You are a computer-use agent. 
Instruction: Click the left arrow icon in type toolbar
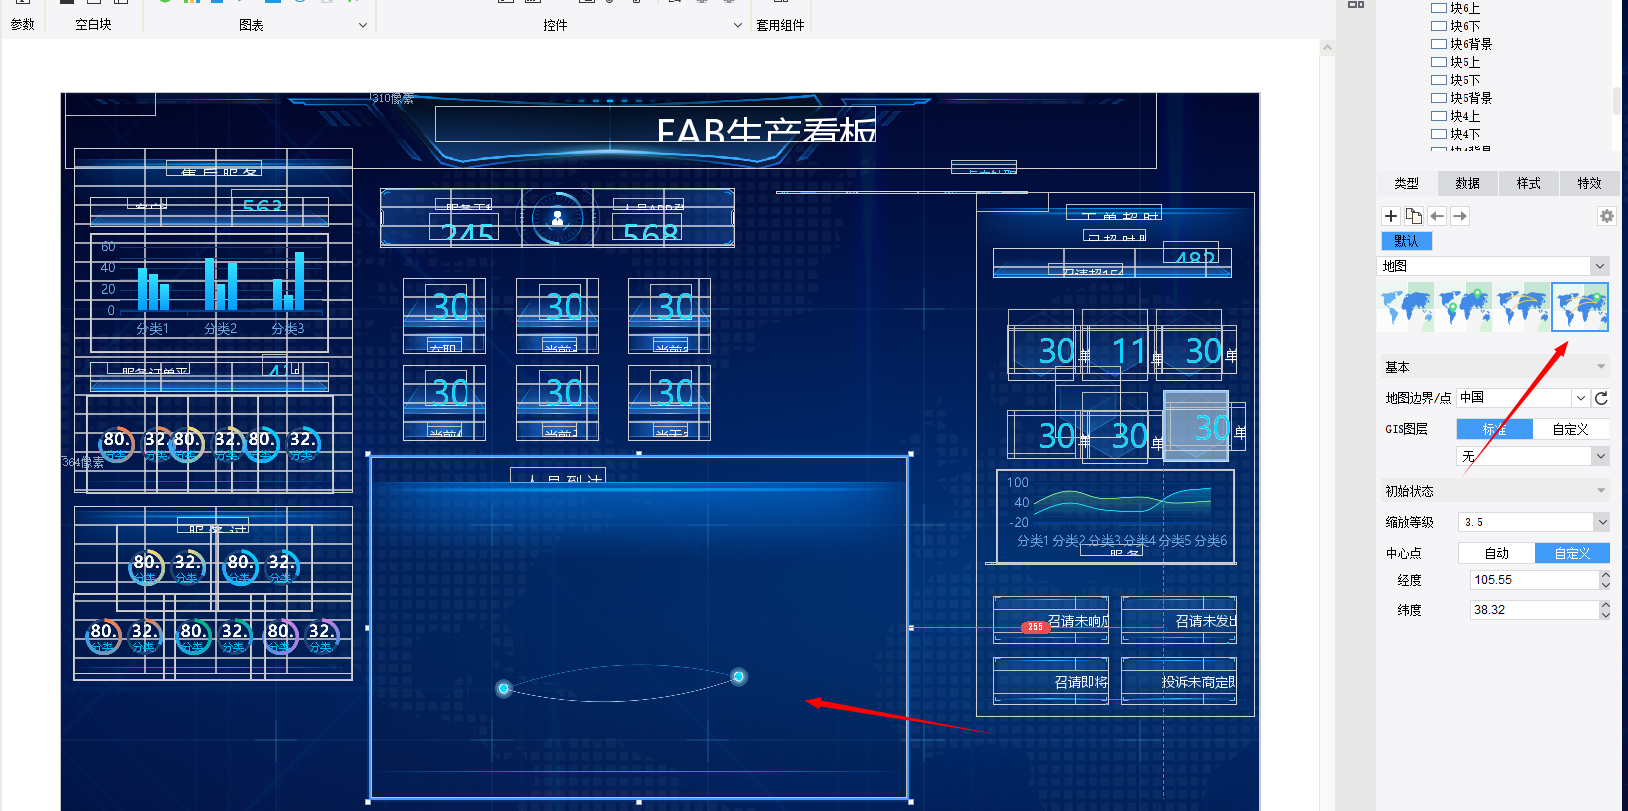point(1437,216)
